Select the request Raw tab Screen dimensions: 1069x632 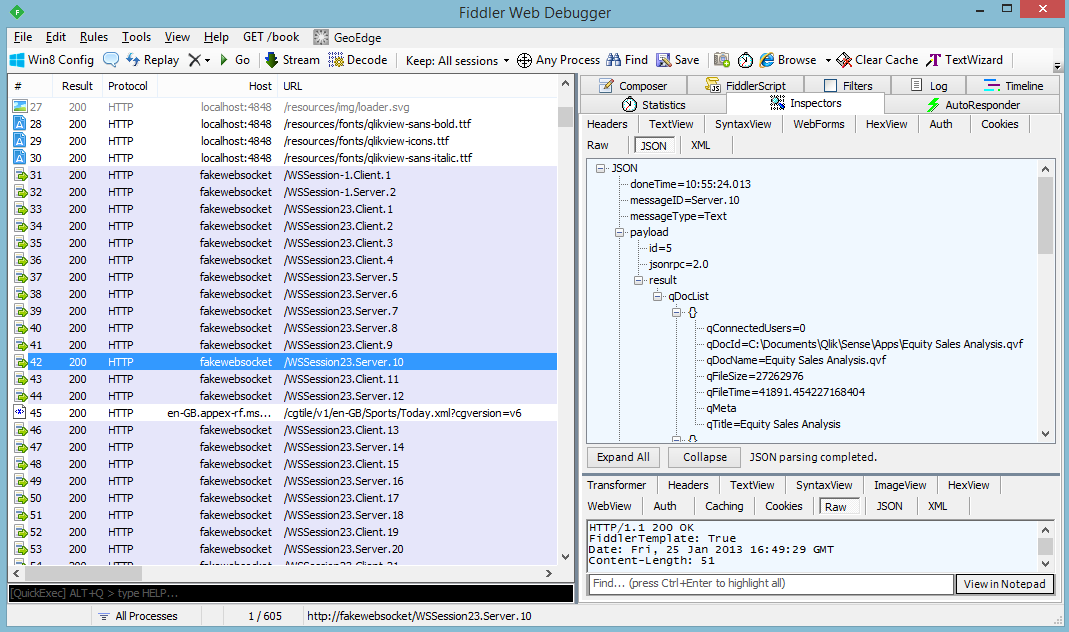[x=598, y=145]
